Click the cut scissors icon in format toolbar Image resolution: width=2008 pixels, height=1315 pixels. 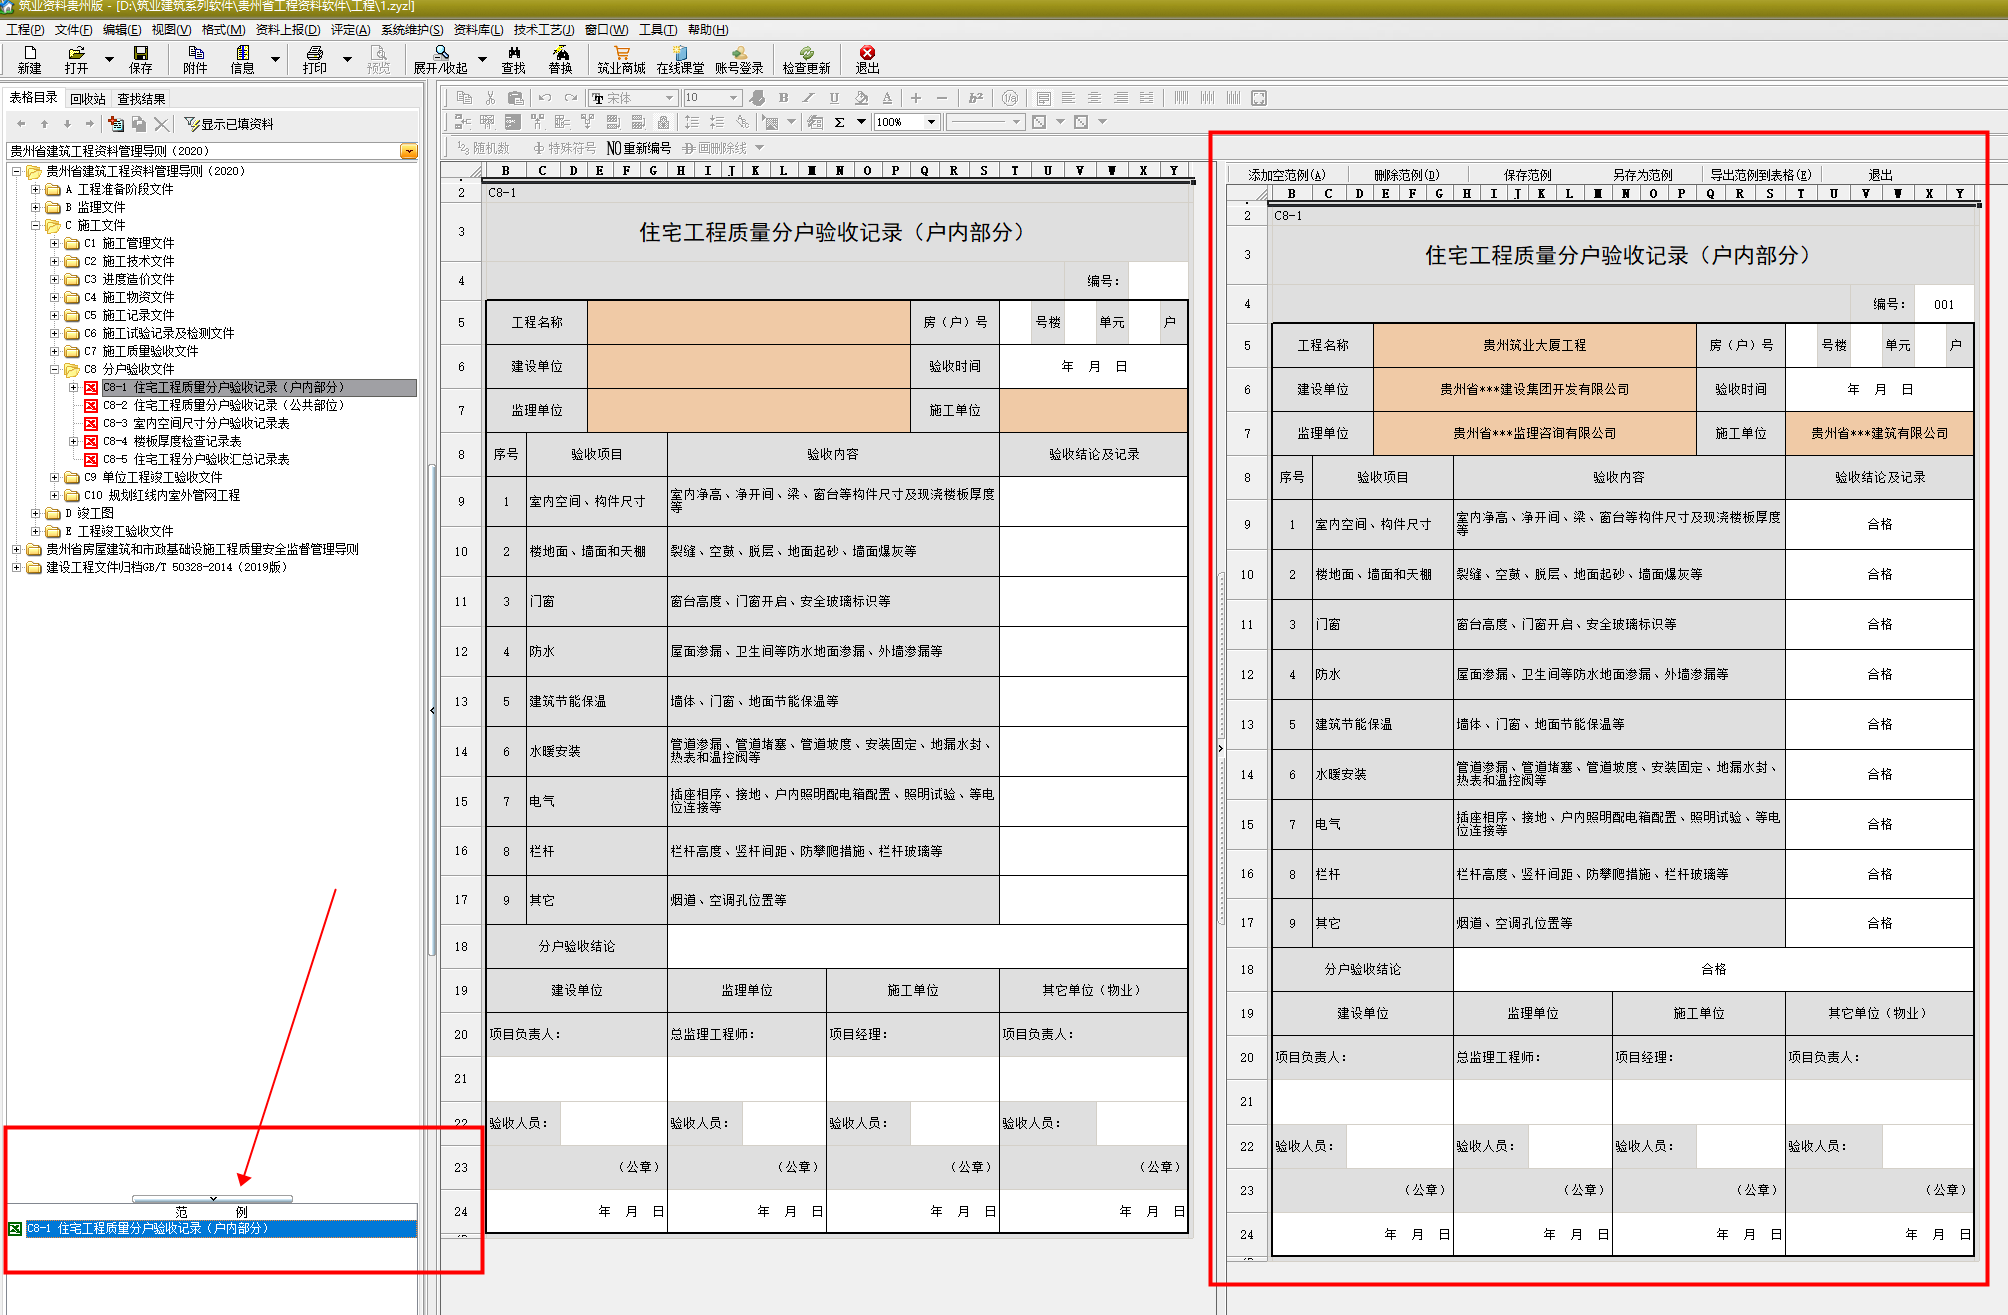coord(490,98)
